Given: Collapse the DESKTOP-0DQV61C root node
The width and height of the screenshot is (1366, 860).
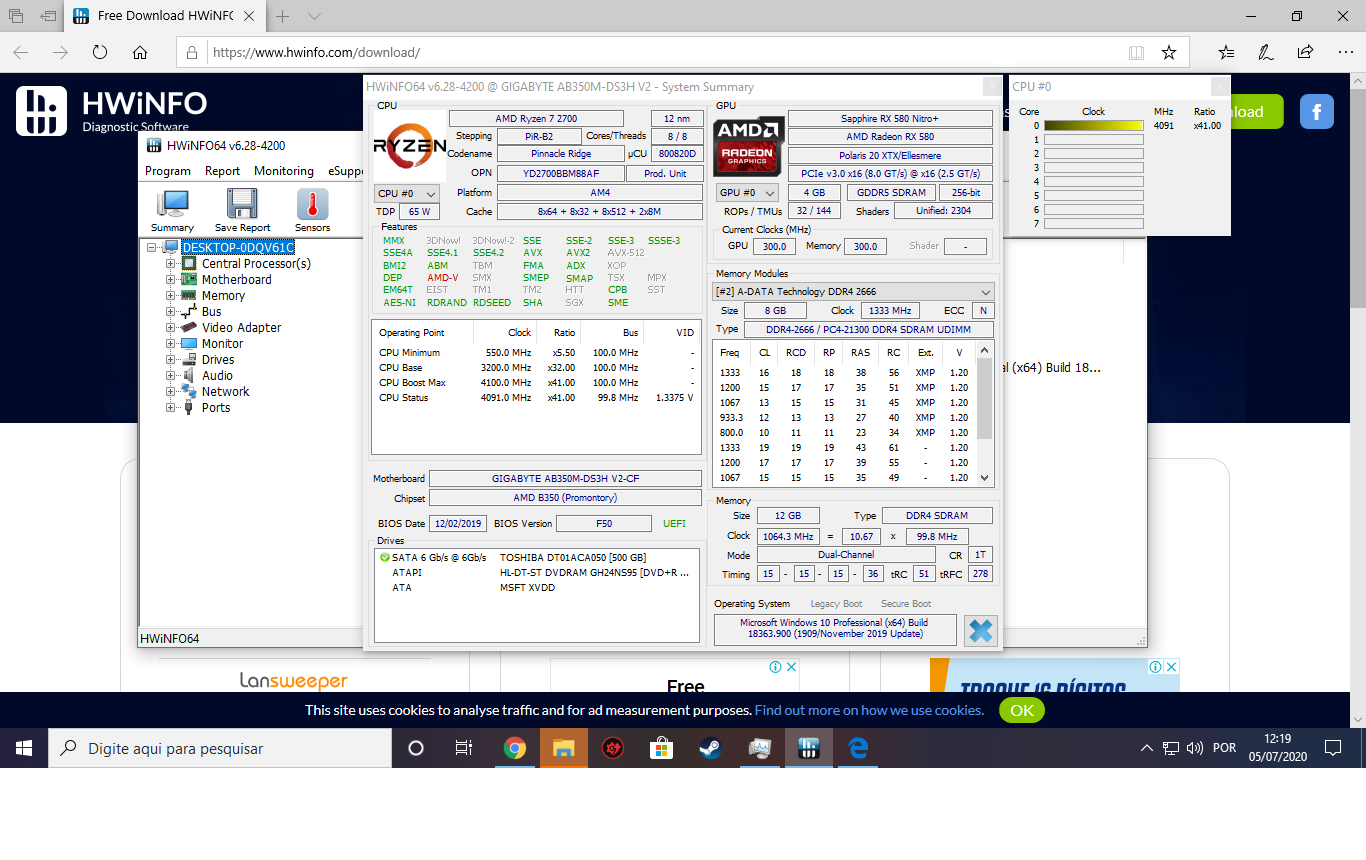Looking at the screenshot, I should (x=152, y=248).
